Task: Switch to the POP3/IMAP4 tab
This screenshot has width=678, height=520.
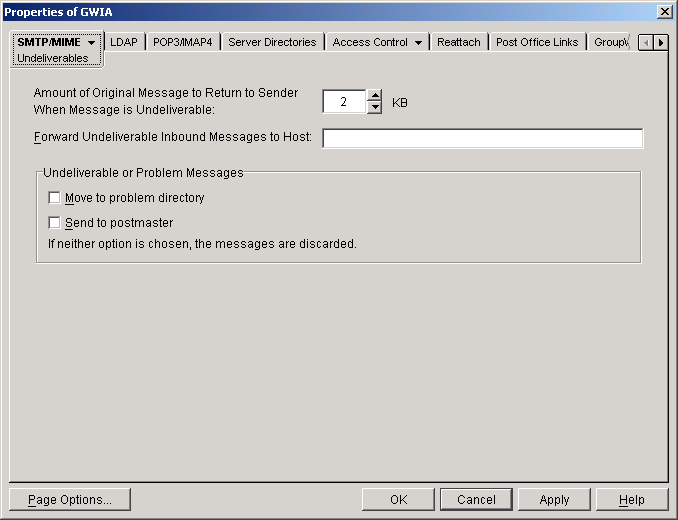Action: (x=182, y=42)
